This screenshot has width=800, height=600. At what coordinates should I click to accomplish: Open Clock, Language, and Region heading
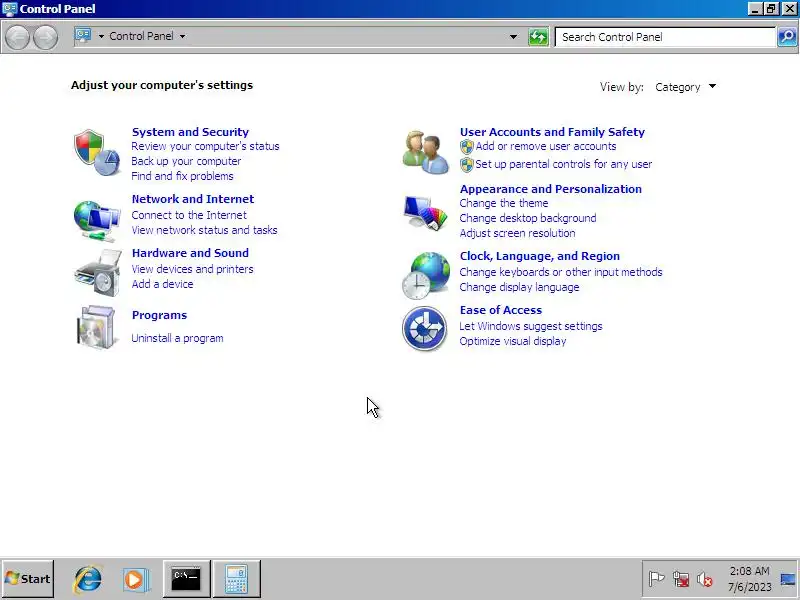point(540,256)
